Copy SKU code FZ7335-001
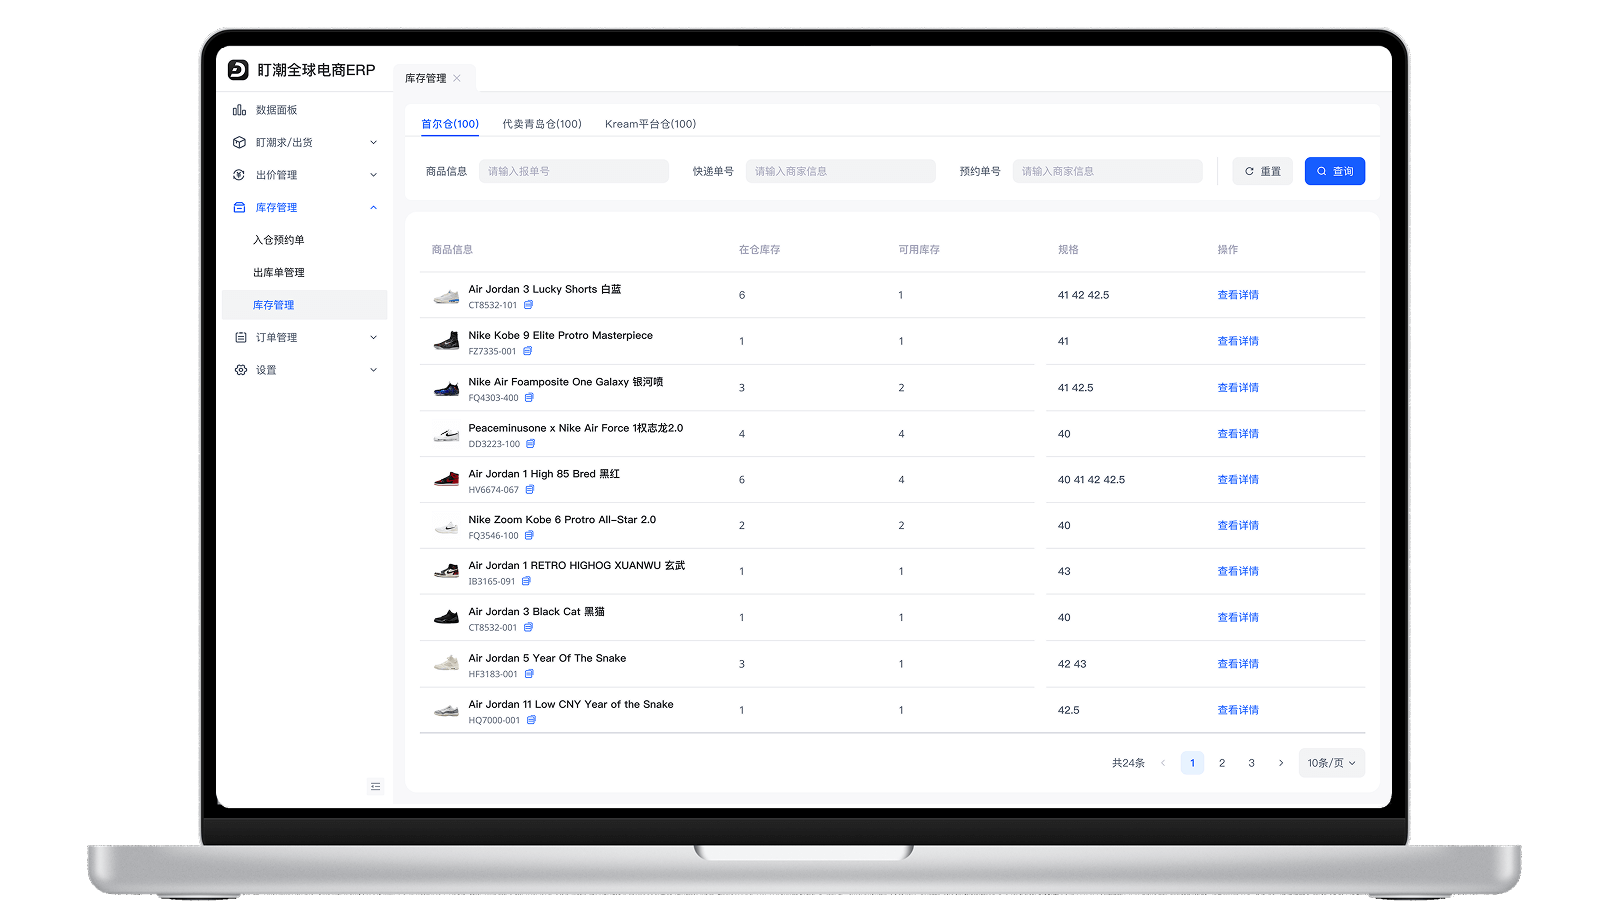 [528, 351]
